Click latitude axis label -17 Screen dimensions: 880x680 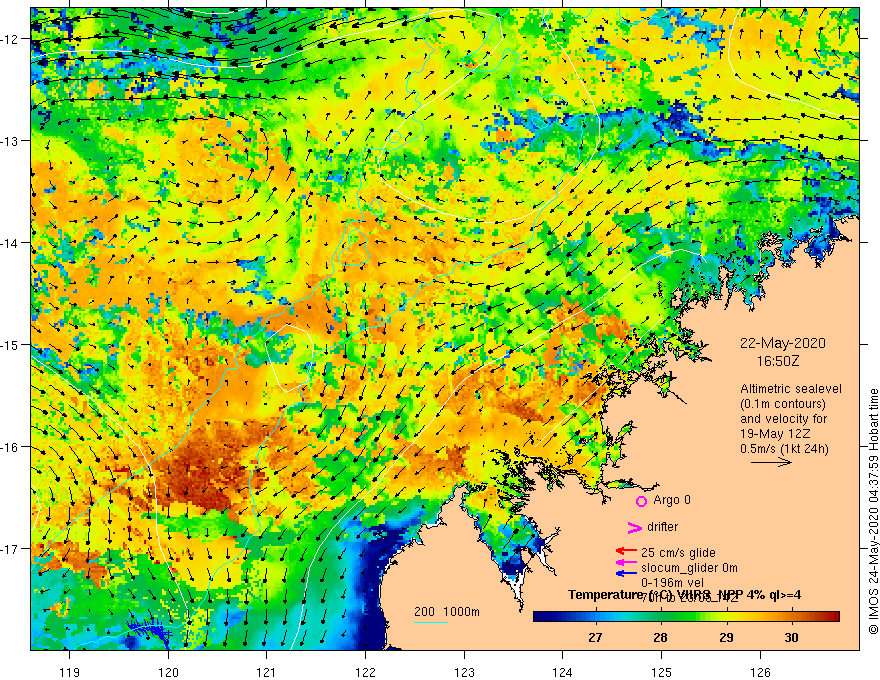point(11,548)
